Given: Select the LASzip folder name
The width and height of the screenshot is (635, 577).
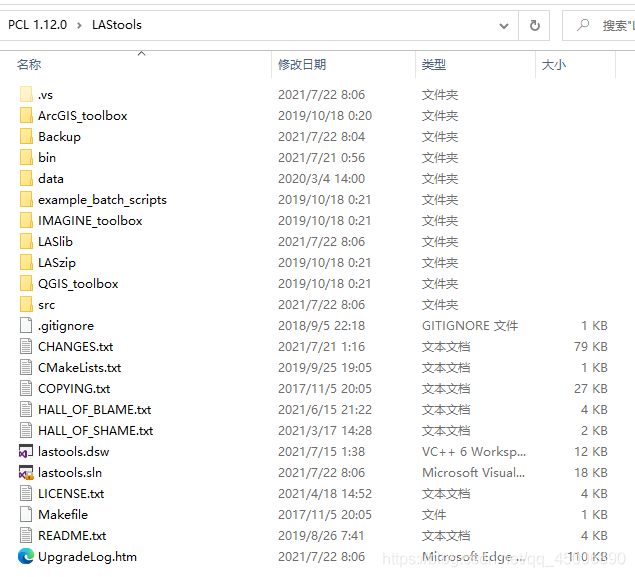Looking at the screenshot, I should [x=57, y=263].
